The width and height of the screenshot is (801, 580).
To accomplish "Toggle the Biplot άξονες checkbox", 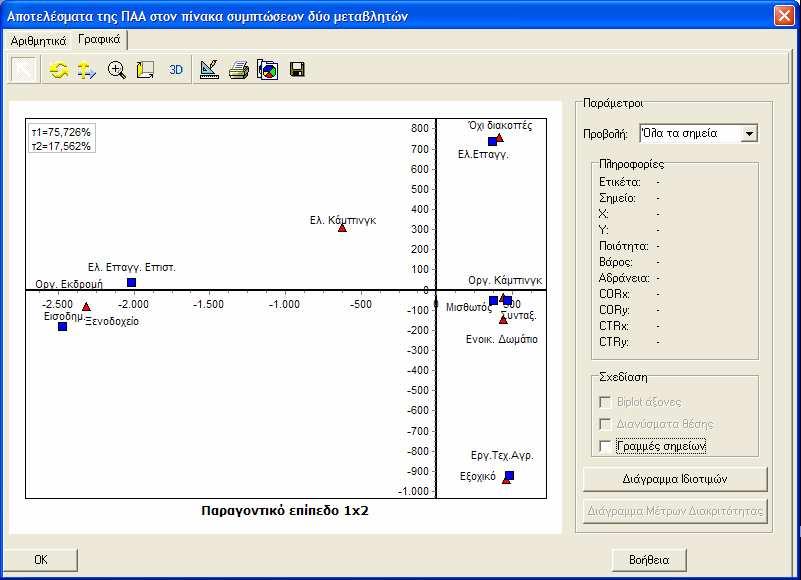I will pyautogui.click(x=605, y=402).
